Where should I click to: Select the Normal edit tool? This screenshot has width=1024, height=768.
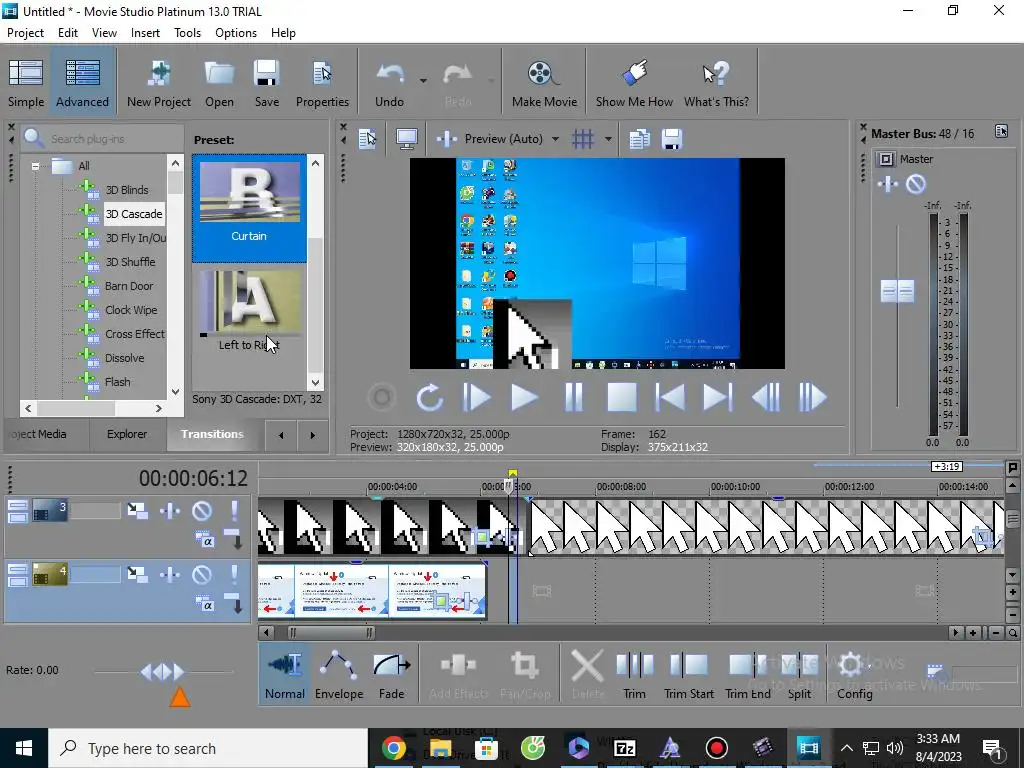point(285,674)
